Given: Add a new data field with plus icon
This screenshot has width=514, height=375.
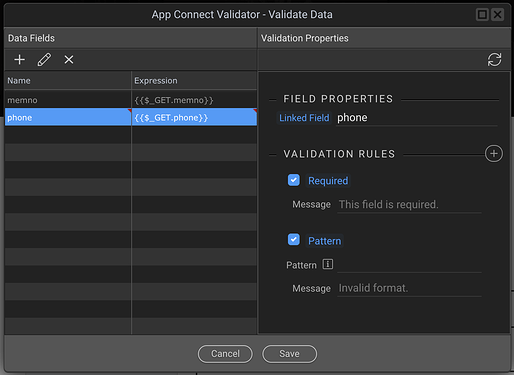Looking at the screenshot, I should pos(20,60).
